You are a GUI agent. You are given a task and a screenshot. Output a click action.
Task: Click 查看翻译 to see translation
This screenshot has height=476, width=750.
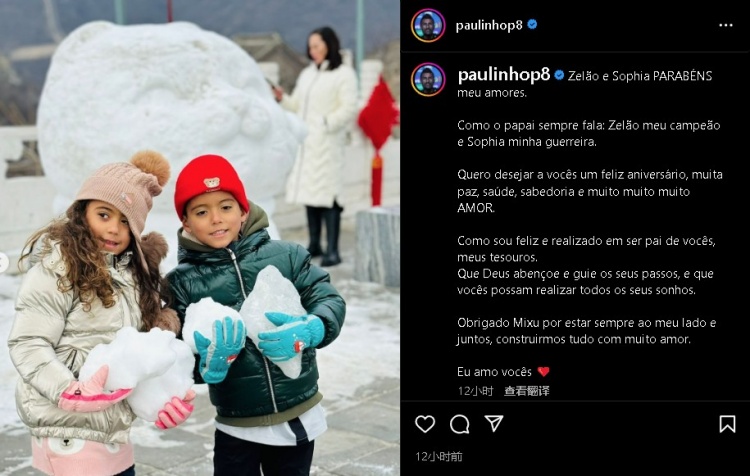coord(527,391)
